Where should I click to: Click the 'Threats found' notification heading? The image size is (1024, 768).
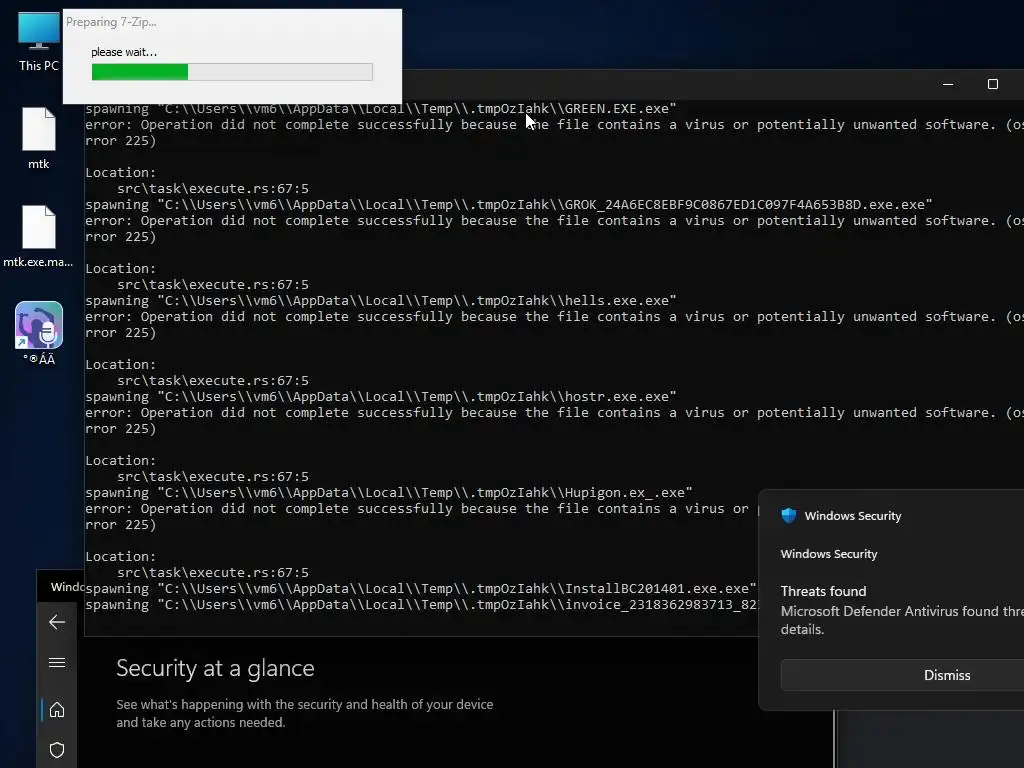(x=824, y=591)
